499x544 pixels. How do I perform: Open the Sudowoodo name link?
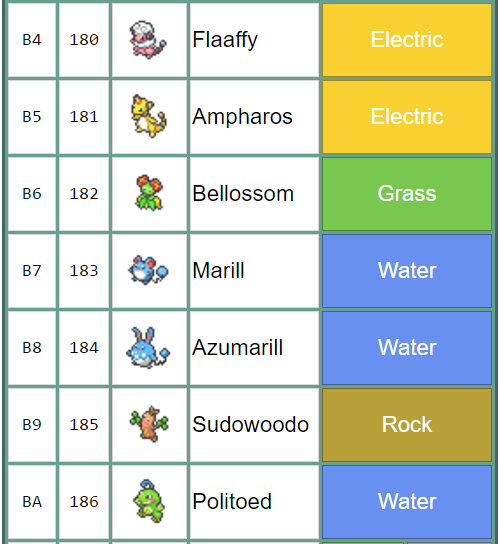click(x=251, y=424)
